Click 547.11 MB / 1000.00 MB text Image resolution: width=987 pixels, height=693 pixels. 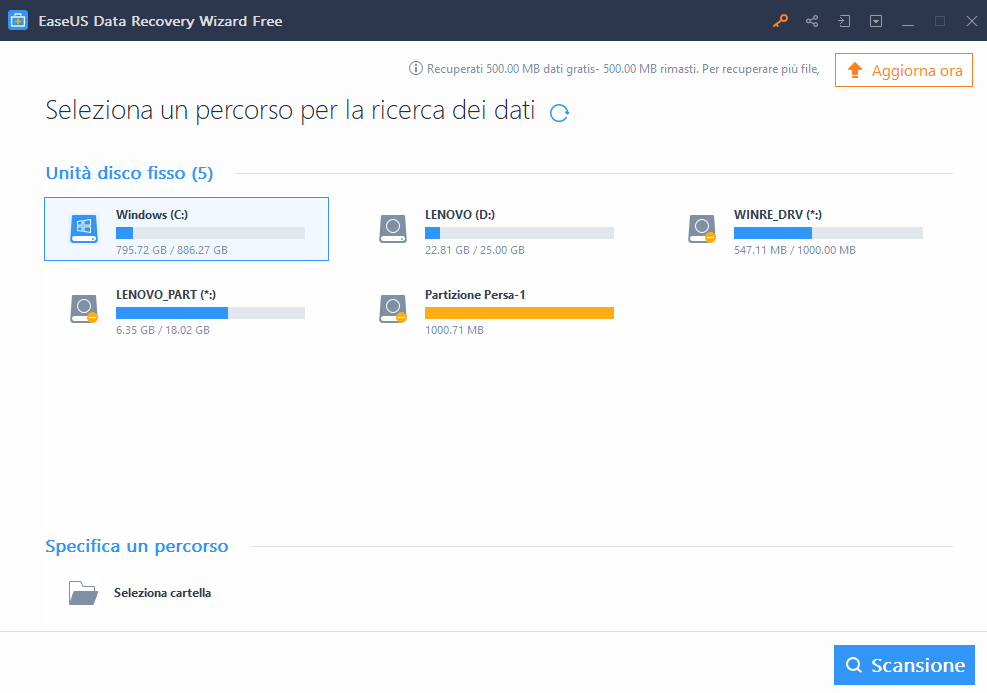coord(794,250)
